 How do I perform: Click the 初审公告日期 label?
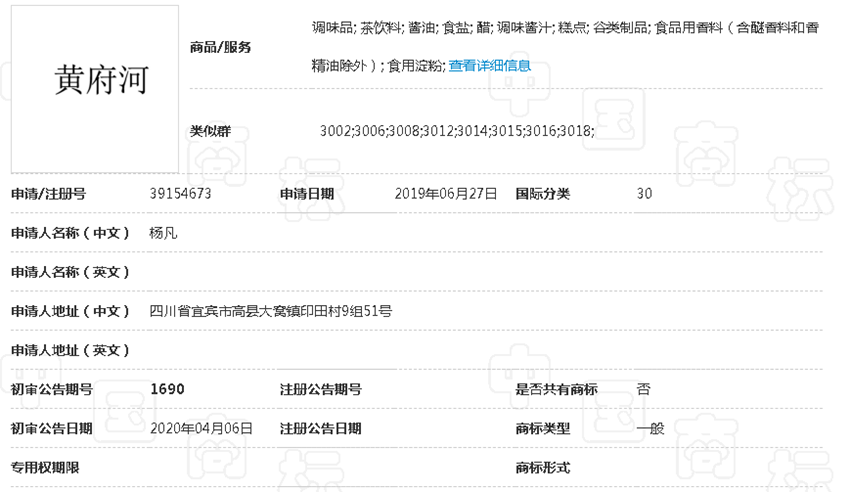(x=52, y=428)
